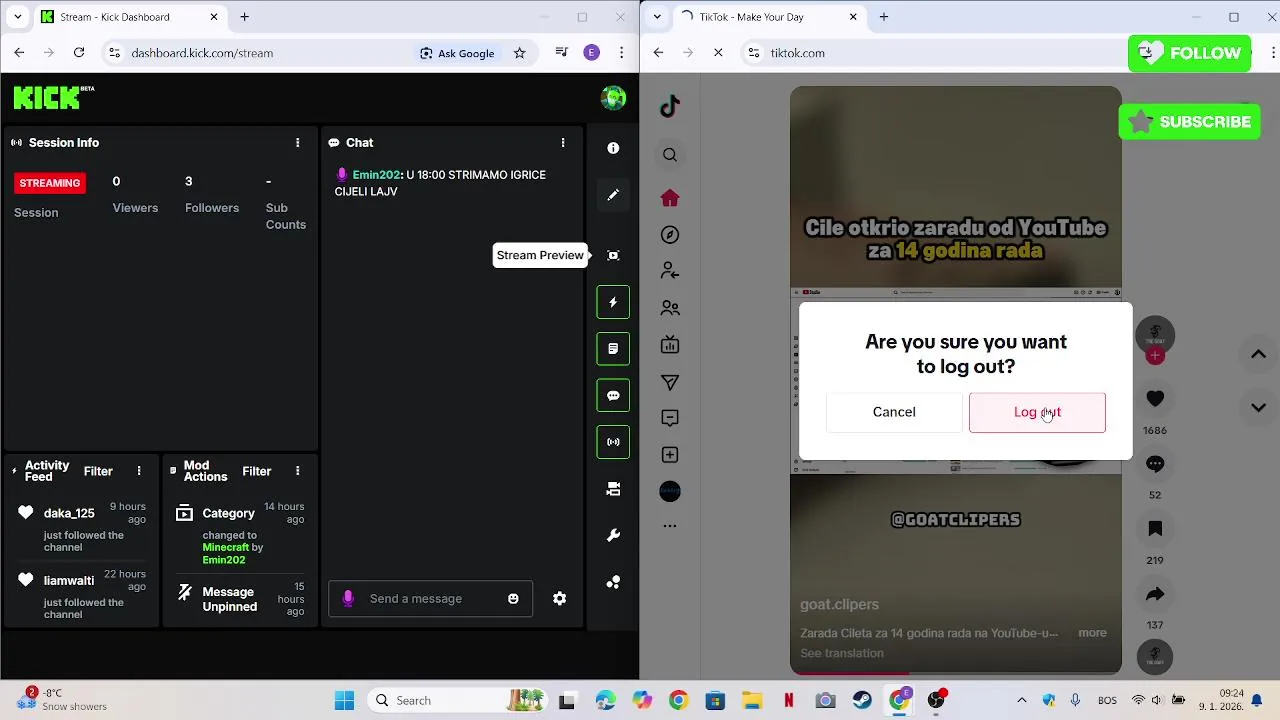Click the Minecraft category link
The image size is (1280, 720).
coord(226,547)
